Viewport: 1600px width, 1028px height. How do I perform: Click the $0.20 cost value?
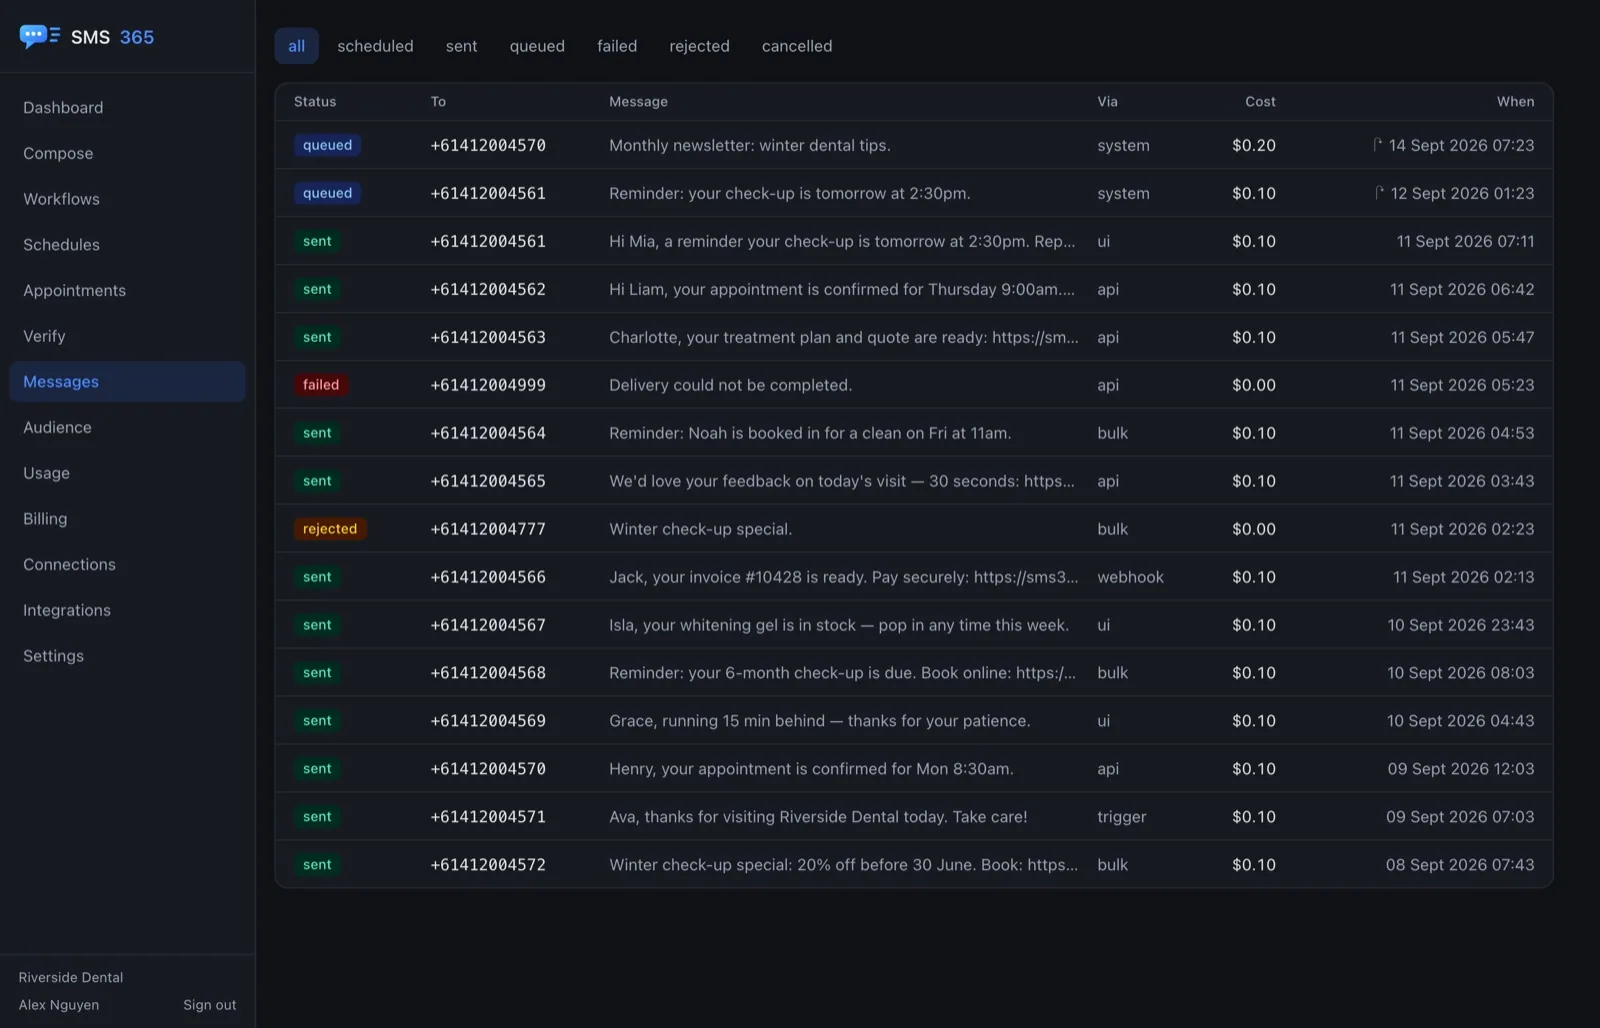(1254, 145)
